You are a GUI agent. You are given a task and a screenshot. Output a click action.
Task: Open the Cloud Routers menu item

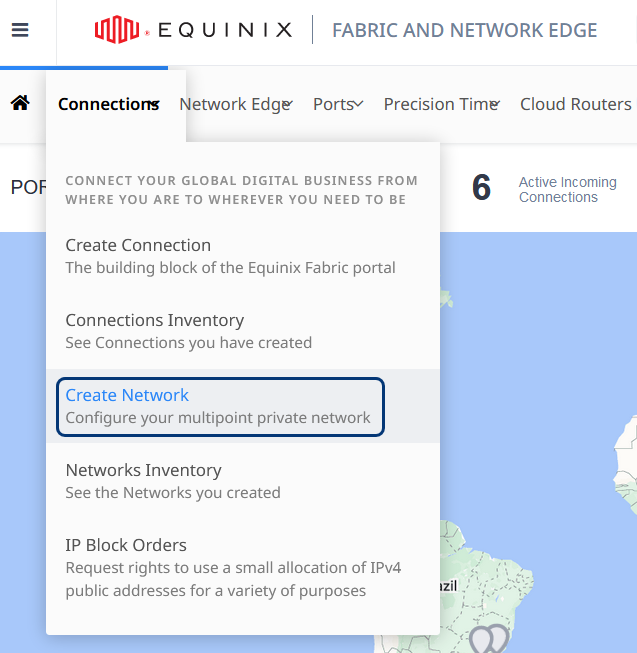pyautogui.click(x=575, y=104)
